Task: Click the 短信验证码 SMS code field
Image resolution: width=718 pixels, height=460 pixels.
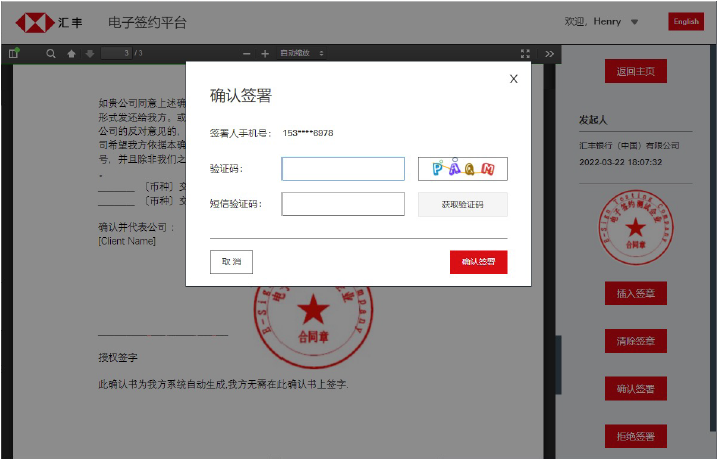Action: point(343,204)
